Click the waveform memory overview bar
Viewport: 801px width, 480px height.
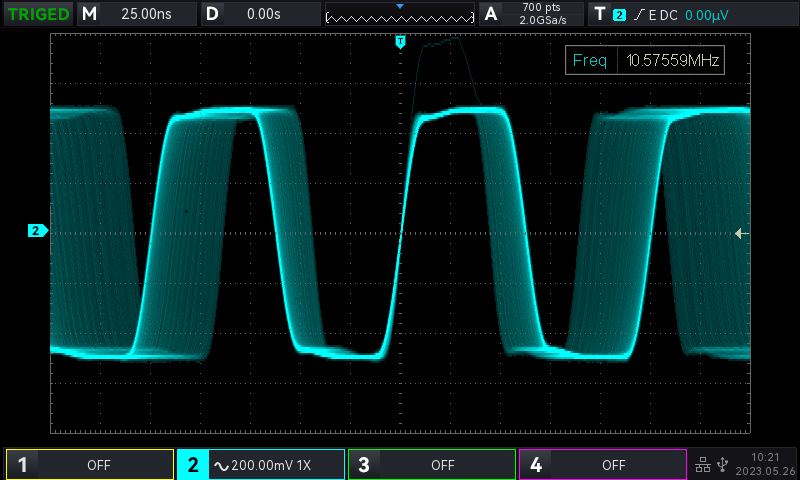tap(400, 14)
